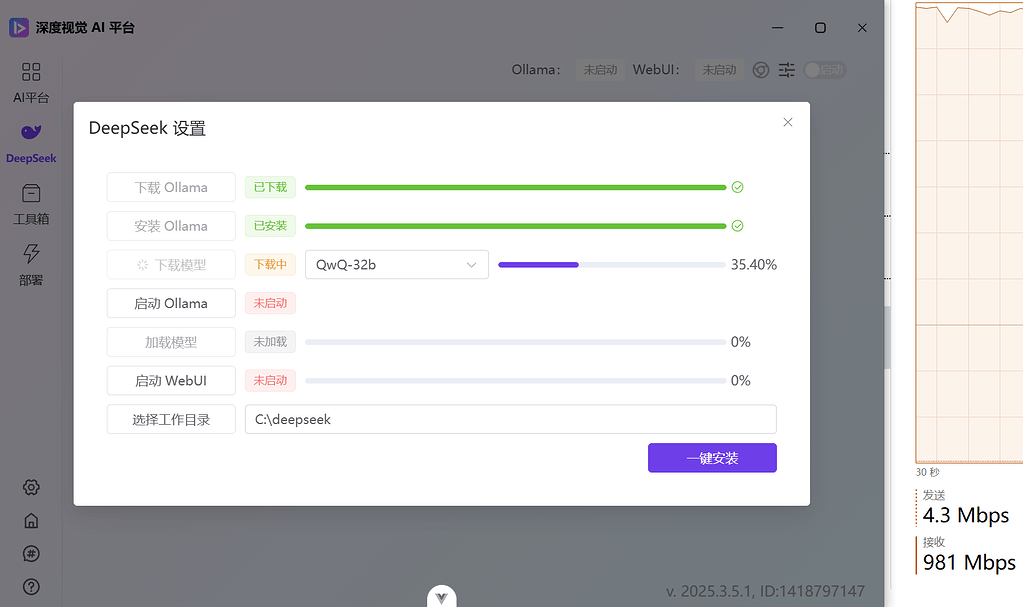1023x607 pixels.
Task: Click the success checkmark on 下载 Ollama row
Action: point(737,187)
